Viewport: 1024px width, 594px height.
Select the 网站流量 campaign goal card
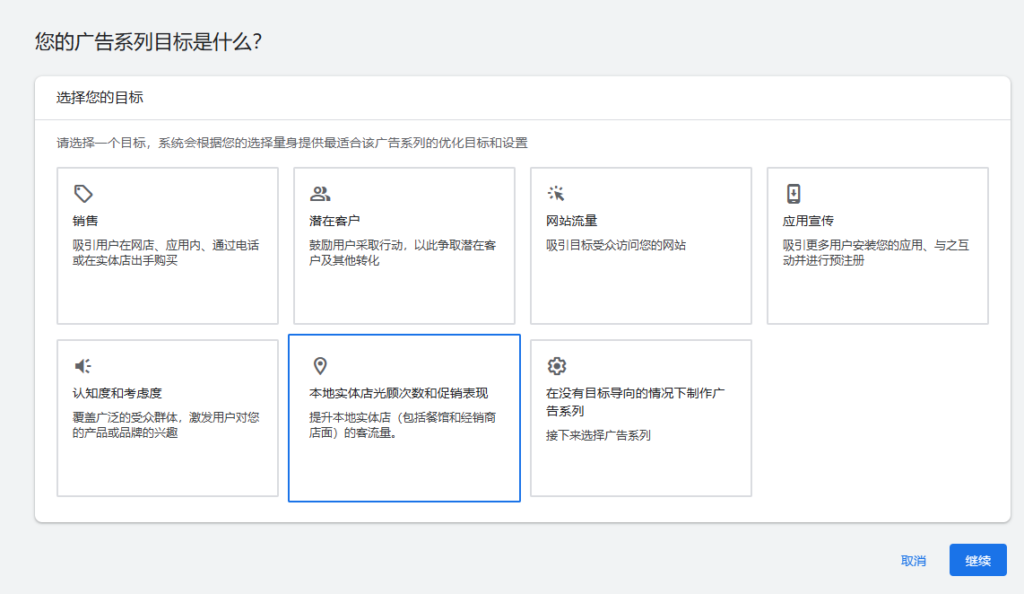tap(641, 245)
